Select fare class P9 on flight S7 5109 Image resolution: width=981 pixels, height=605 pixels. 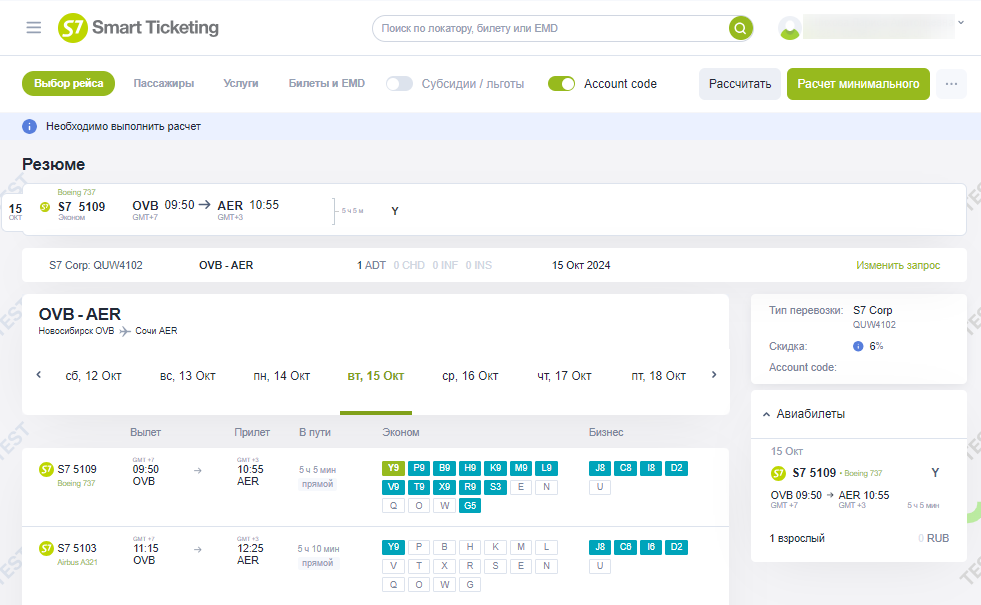coord(419,468)
